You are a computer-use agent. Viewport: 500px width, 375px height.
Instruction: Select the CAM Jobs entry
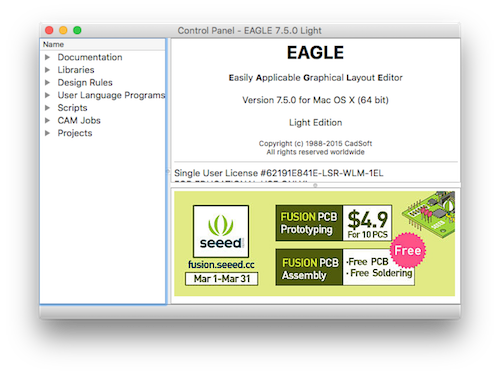coord(79,121)
